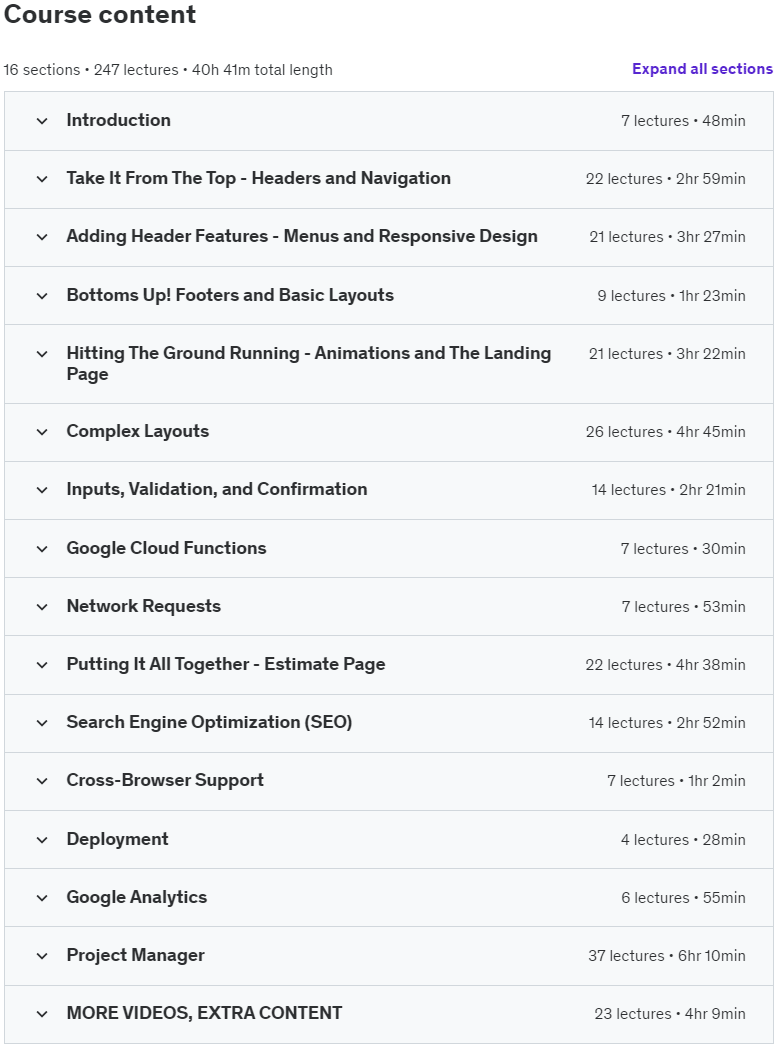Select Search Engine Optimization (SEO) title

(x=210, y=722)
